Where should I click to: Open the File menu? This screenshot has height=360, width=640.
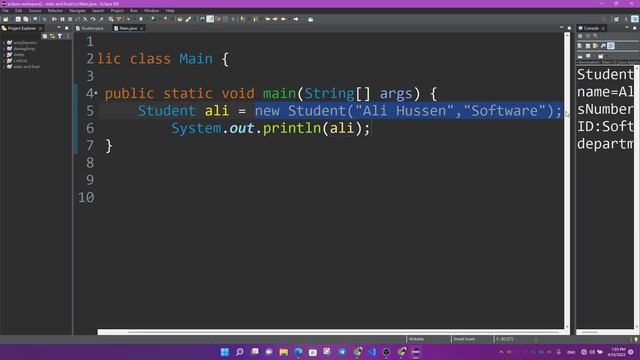click(x=5, y=11)
